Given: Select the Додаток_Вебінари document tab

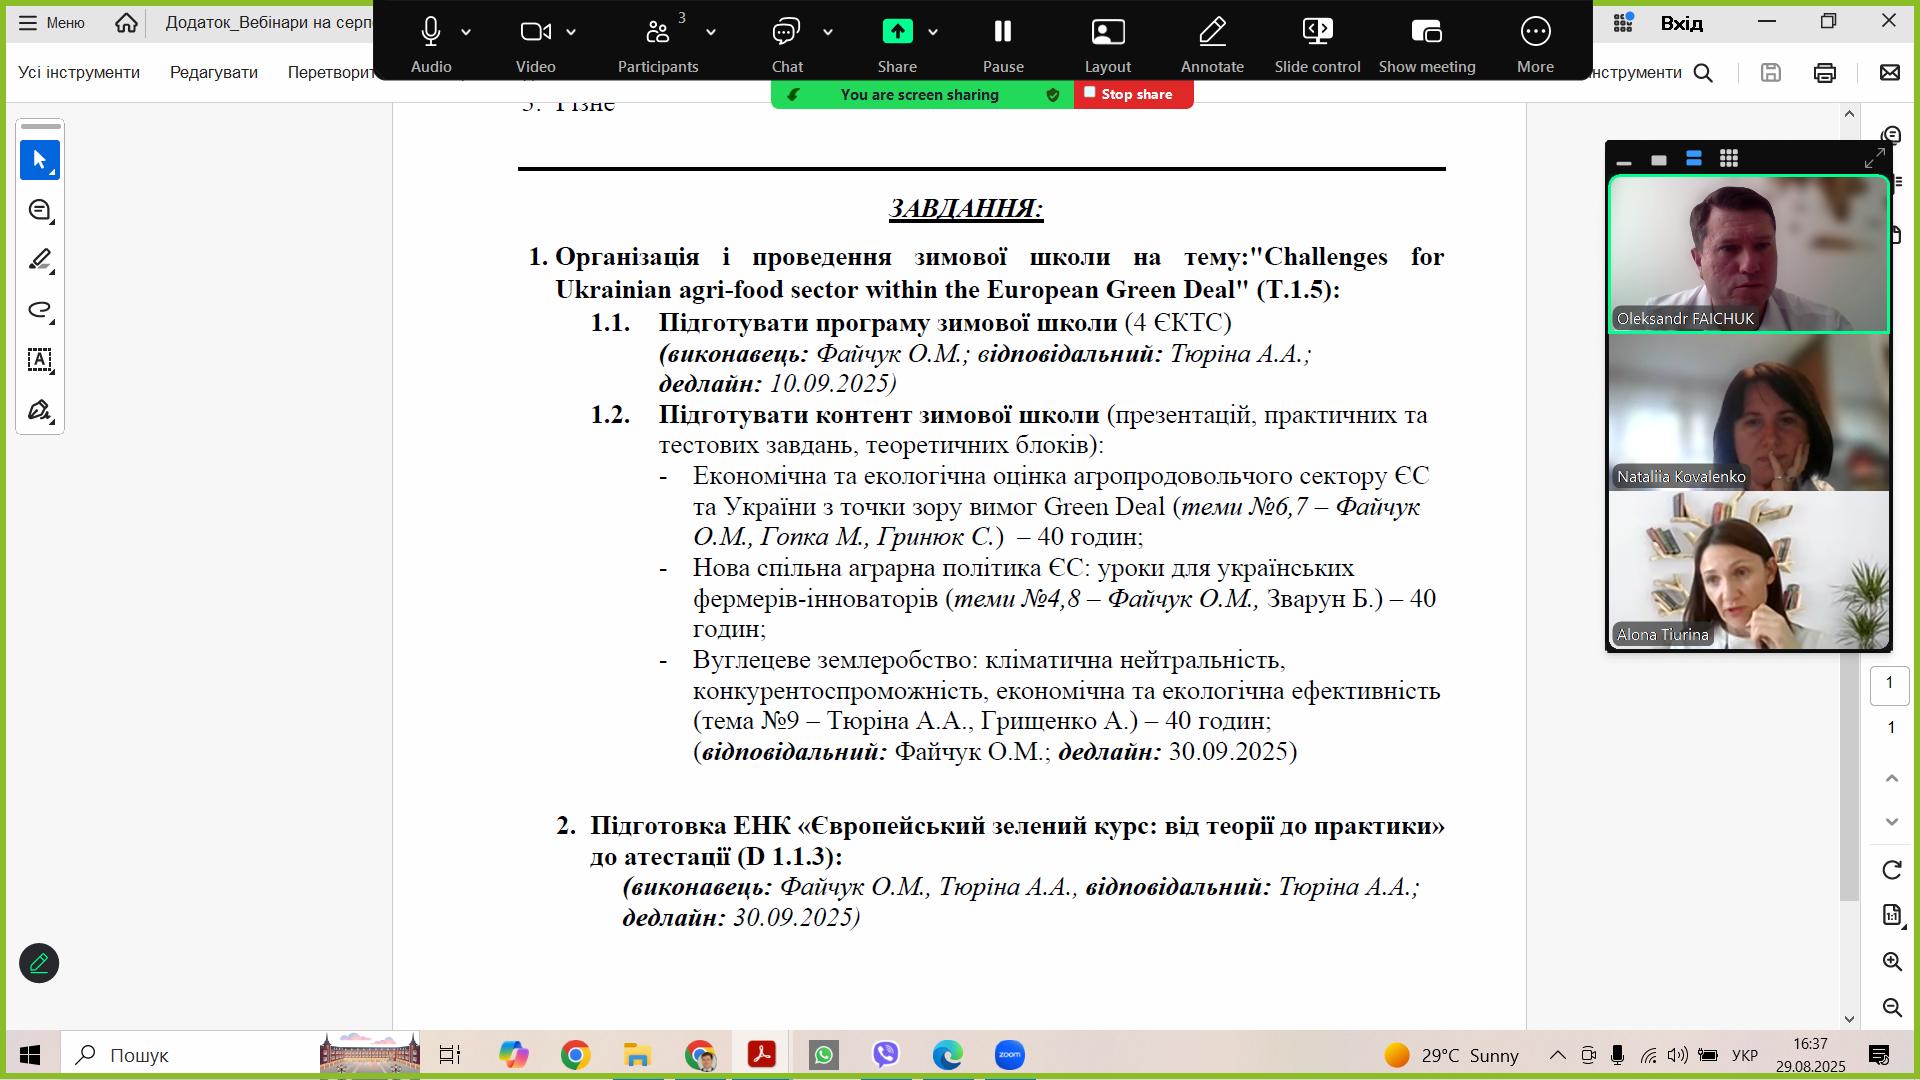Looking at the screenshot, I should click(x=268, y=22).
